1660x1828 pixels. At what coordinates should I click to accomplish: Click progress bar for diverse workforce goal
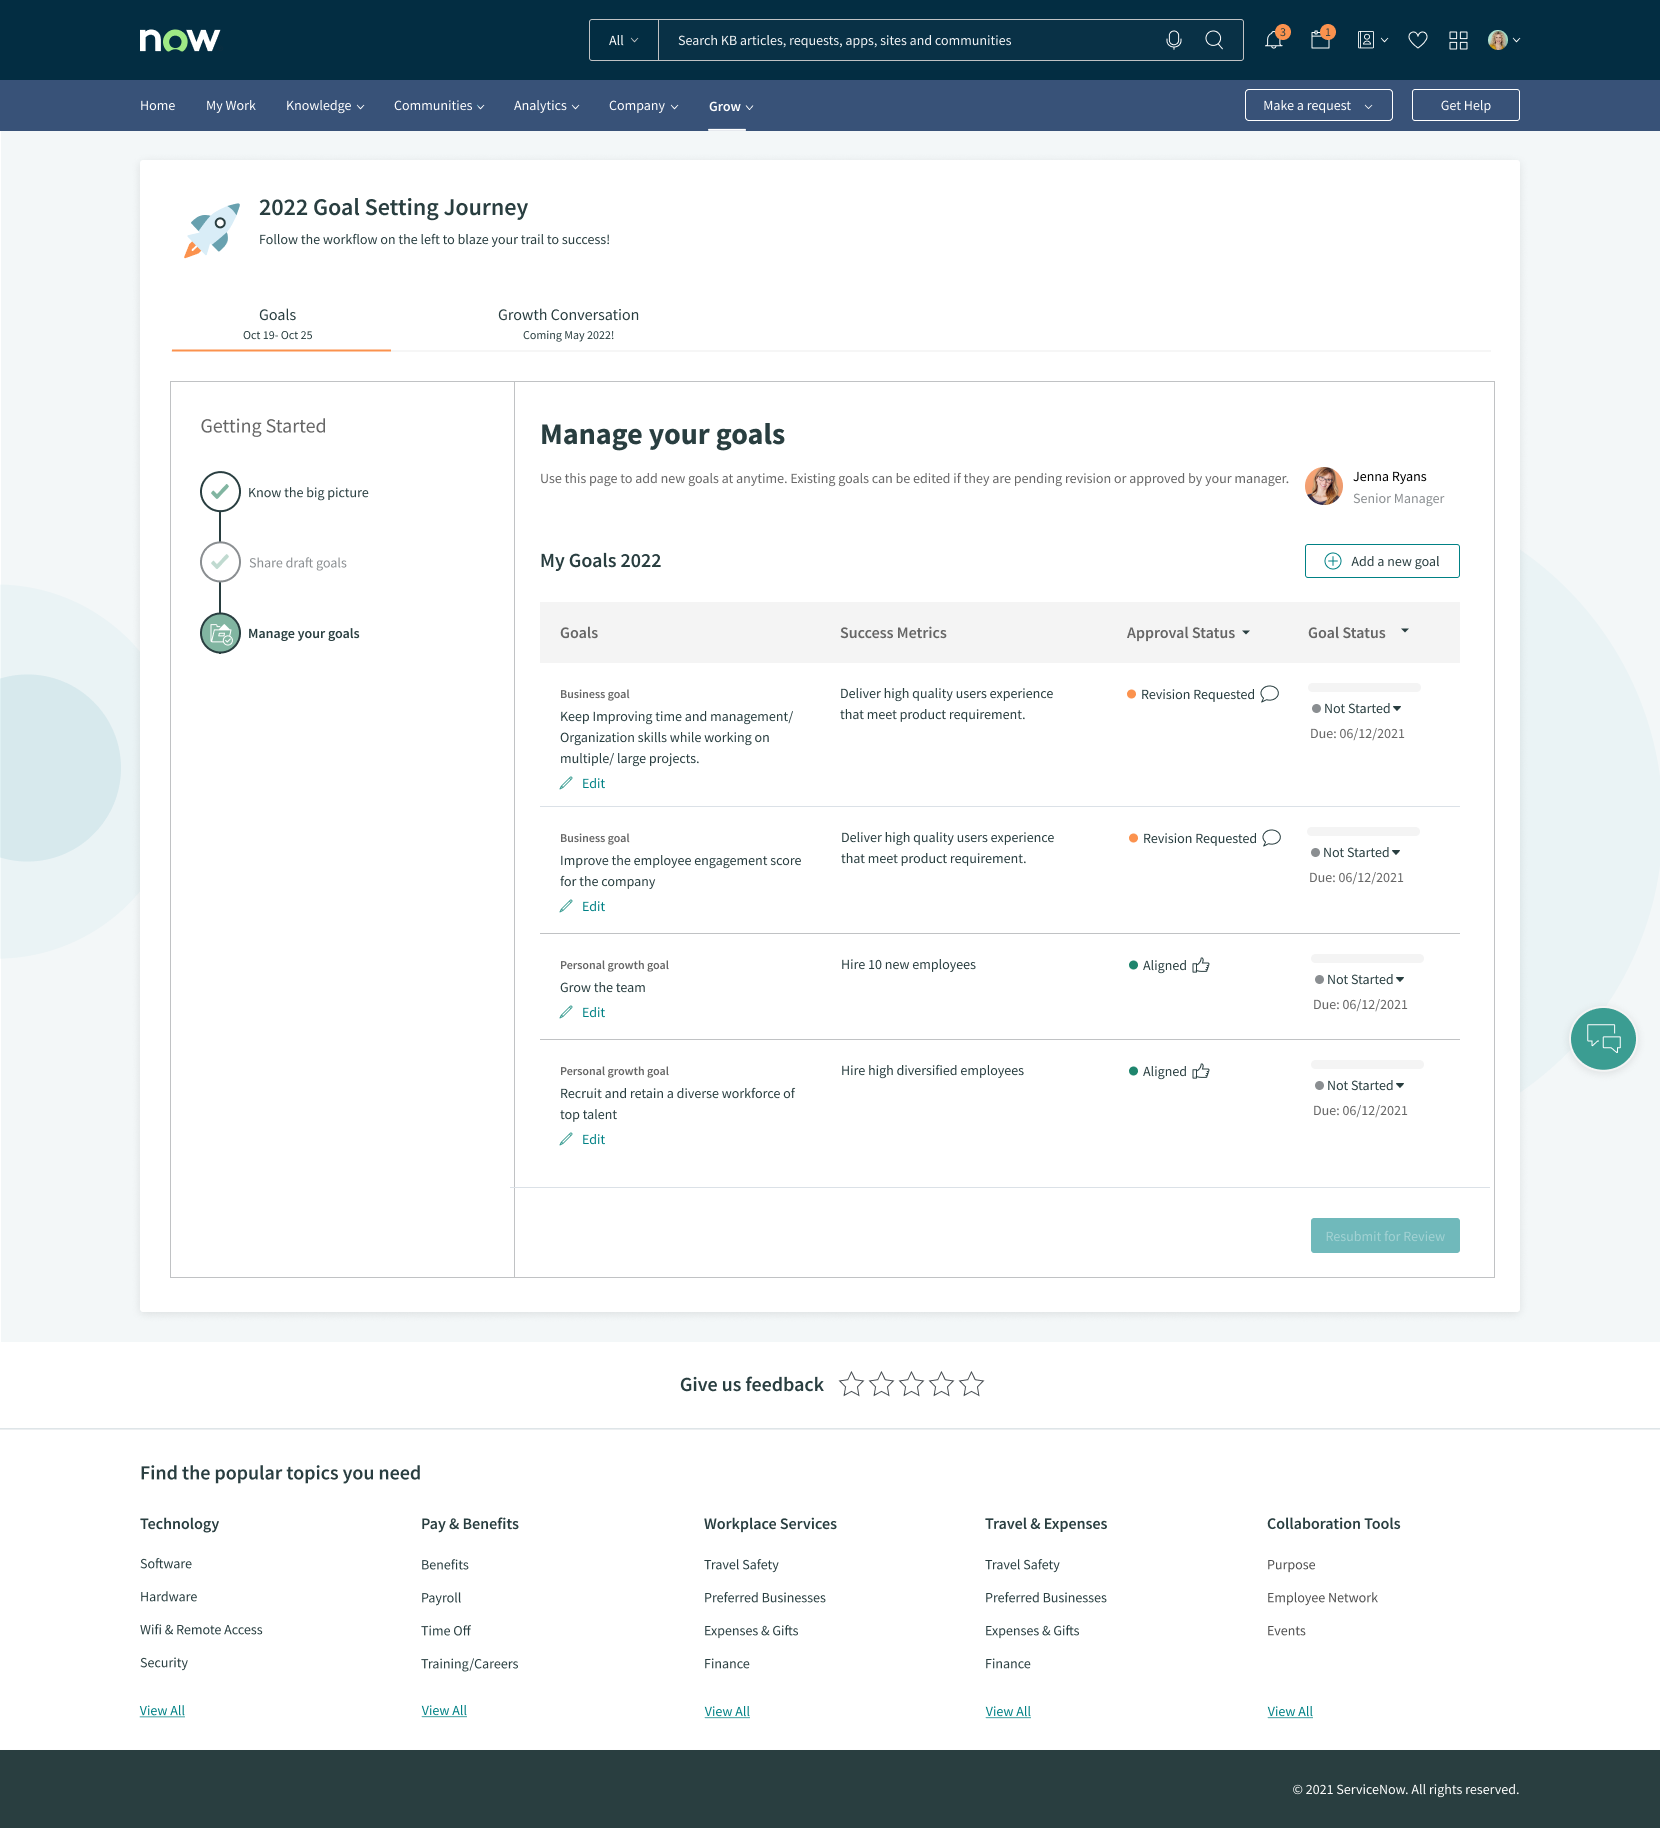click(1367, 1064)
